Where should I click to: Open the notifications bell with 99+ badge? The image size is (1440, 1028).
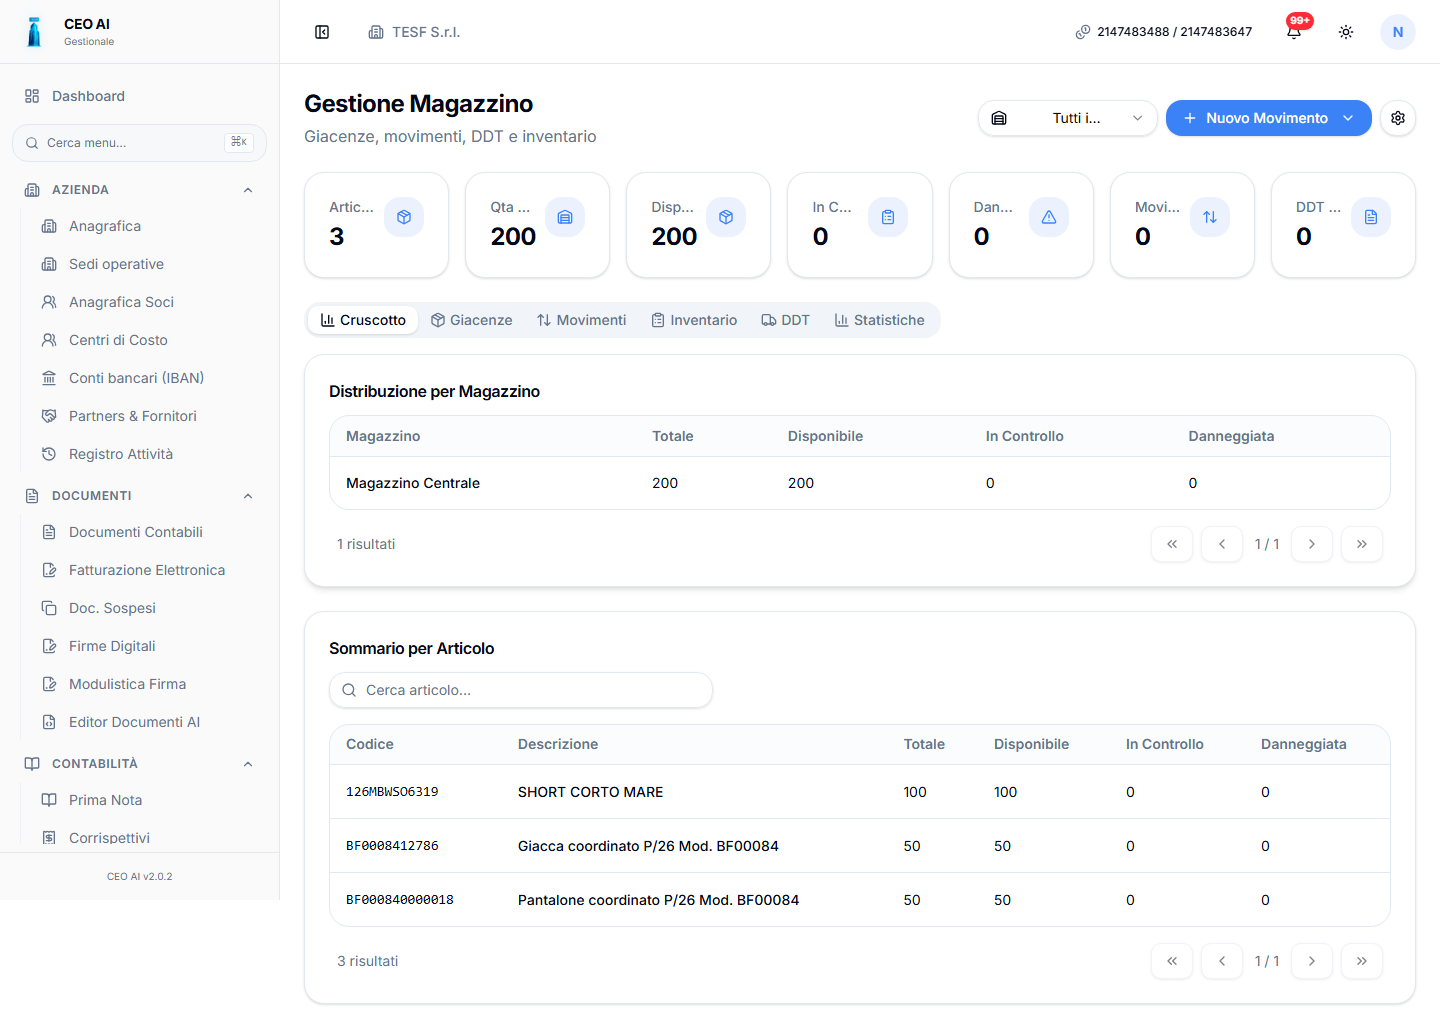coord(1294,32)
